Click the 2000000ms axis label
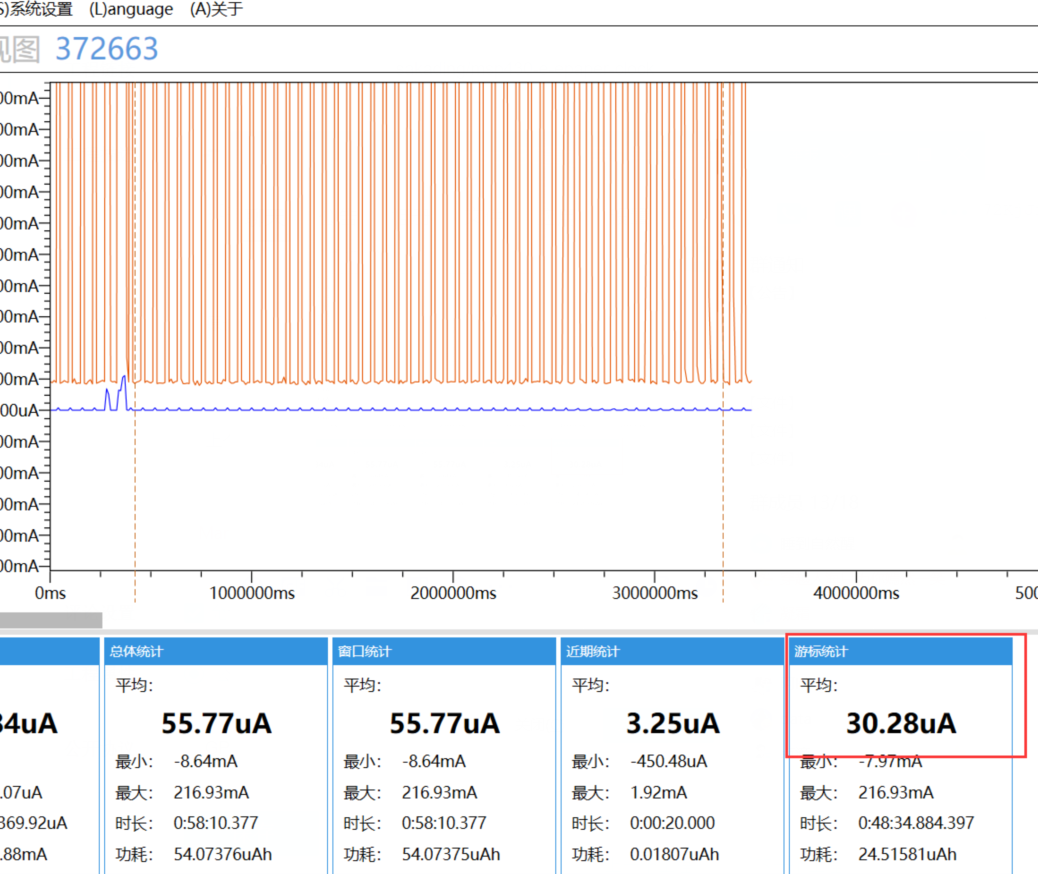Screen dimensions: 1038x874 pos(453,593)
